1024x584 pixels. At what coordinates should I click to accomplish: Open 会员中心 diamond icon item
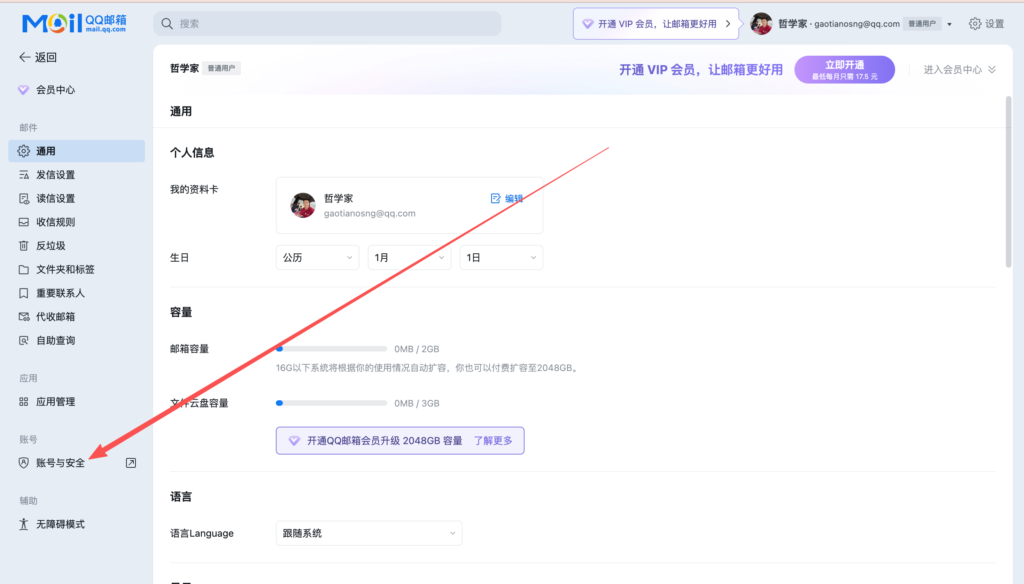[x=24, y=90]
